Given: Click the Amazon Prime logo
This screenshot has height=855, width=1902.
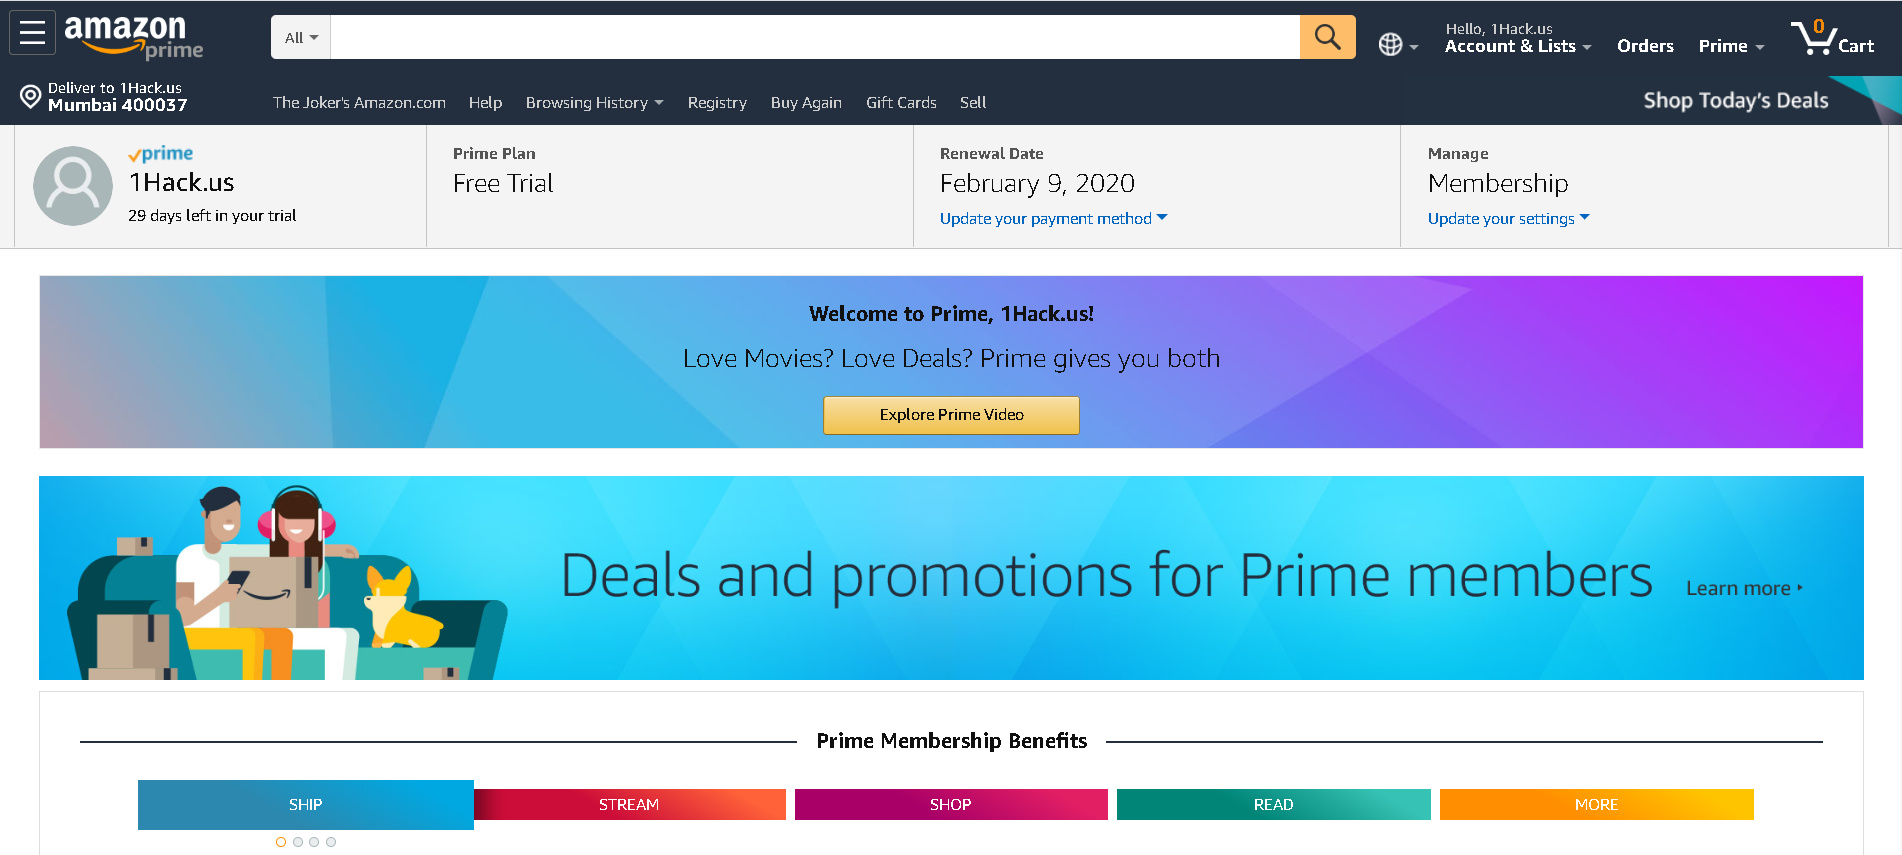Looking at the screenshot, I should point(133,36).
